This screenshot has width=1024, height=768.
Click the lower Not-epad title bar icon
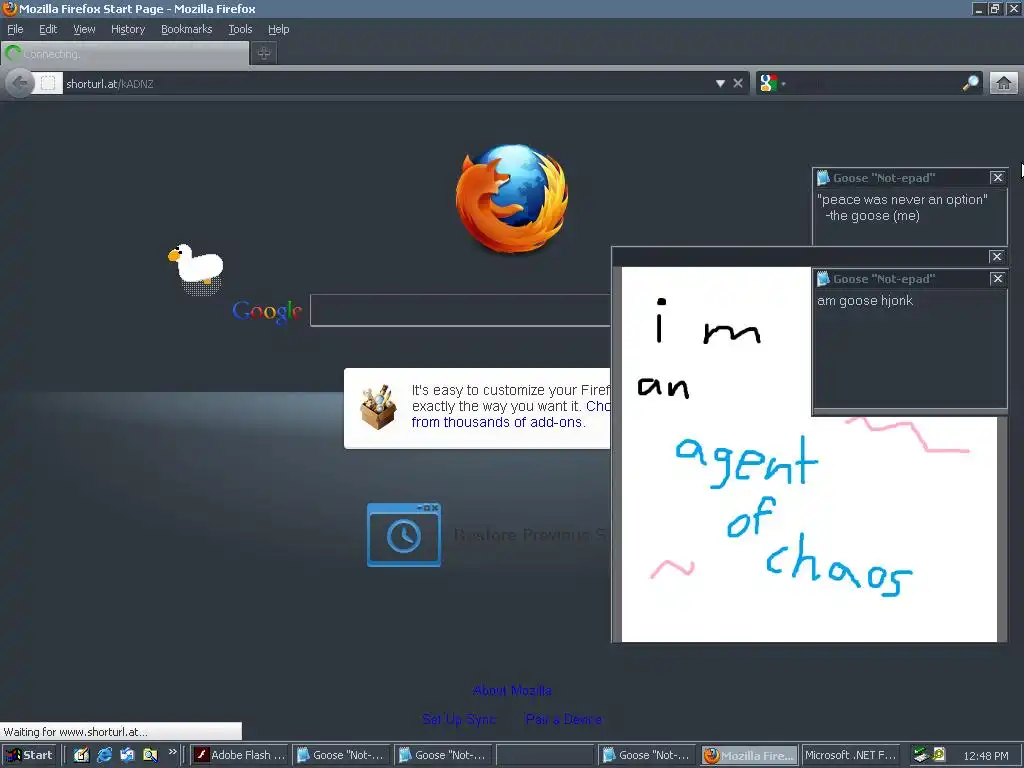823,279
